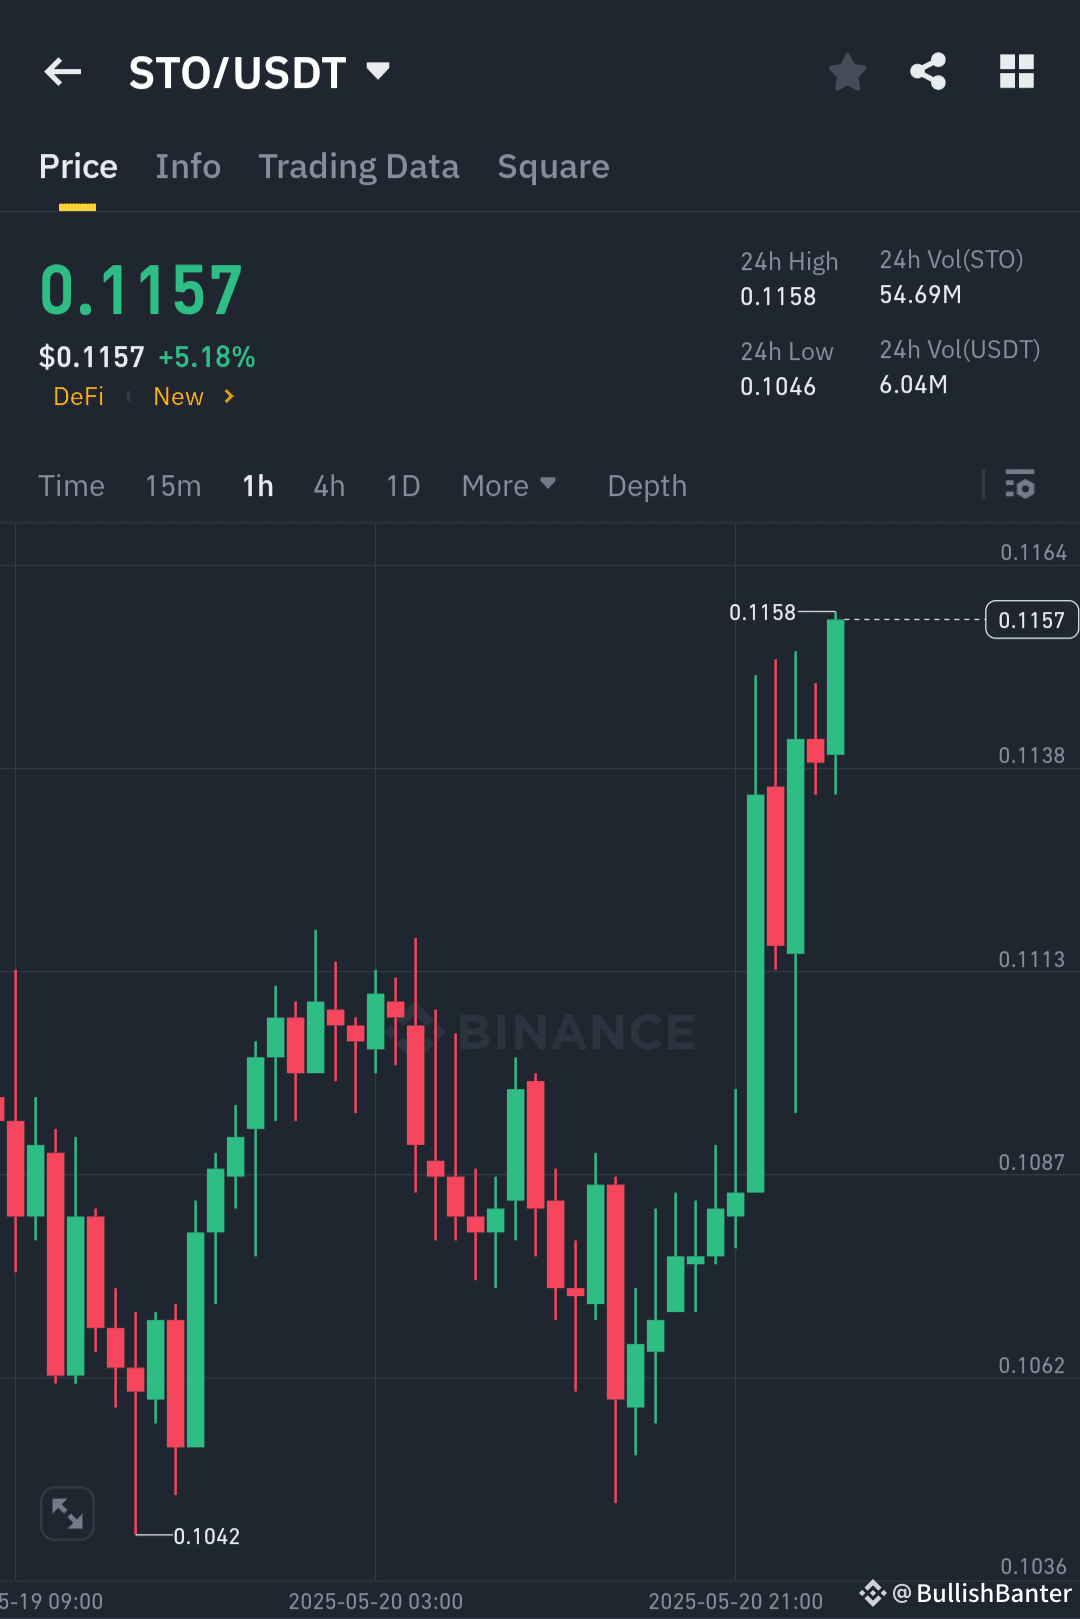Image resolution: width=1080 pixels, height=1619 pixels.
Task: Open the DeFi category link
Action: click(x=78, y=396)
